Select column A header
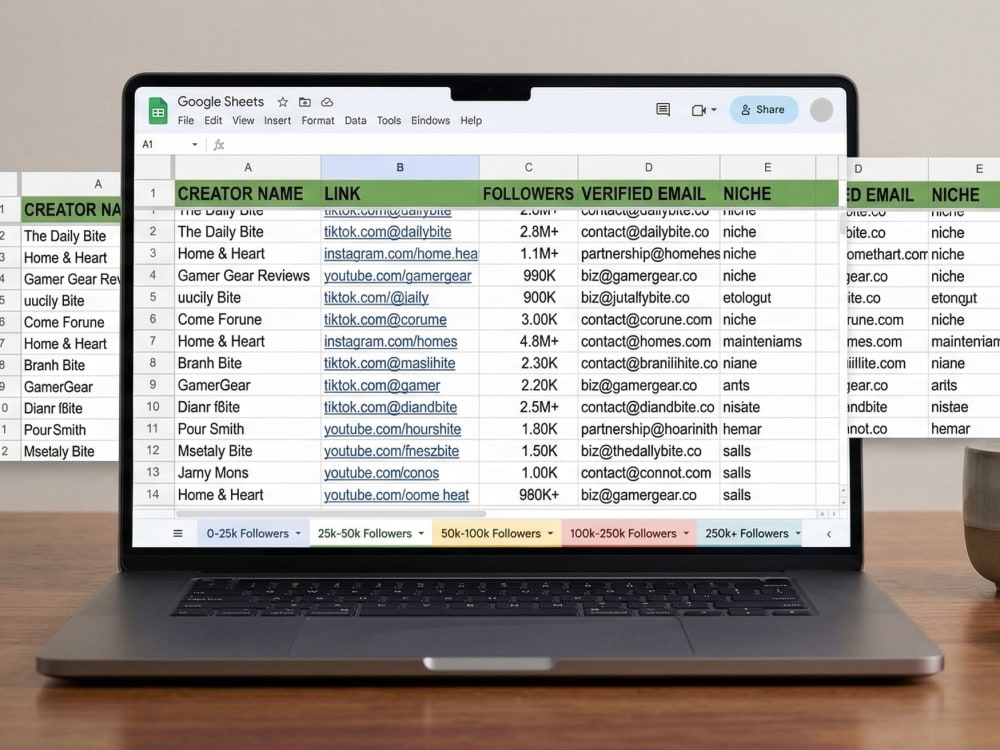 coord(247,168)
